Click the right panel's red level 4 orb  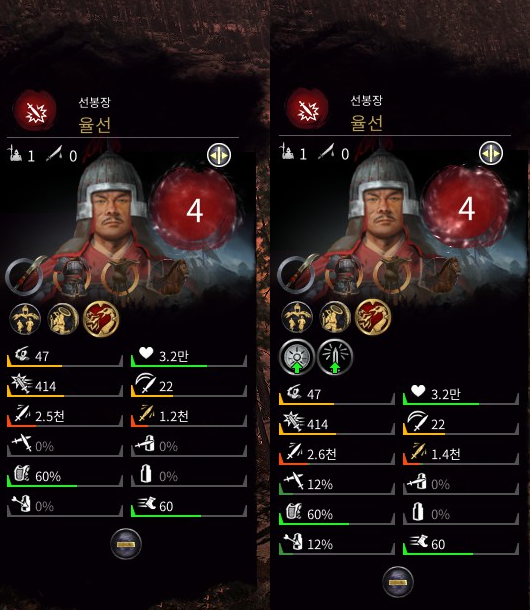[466, 208]
